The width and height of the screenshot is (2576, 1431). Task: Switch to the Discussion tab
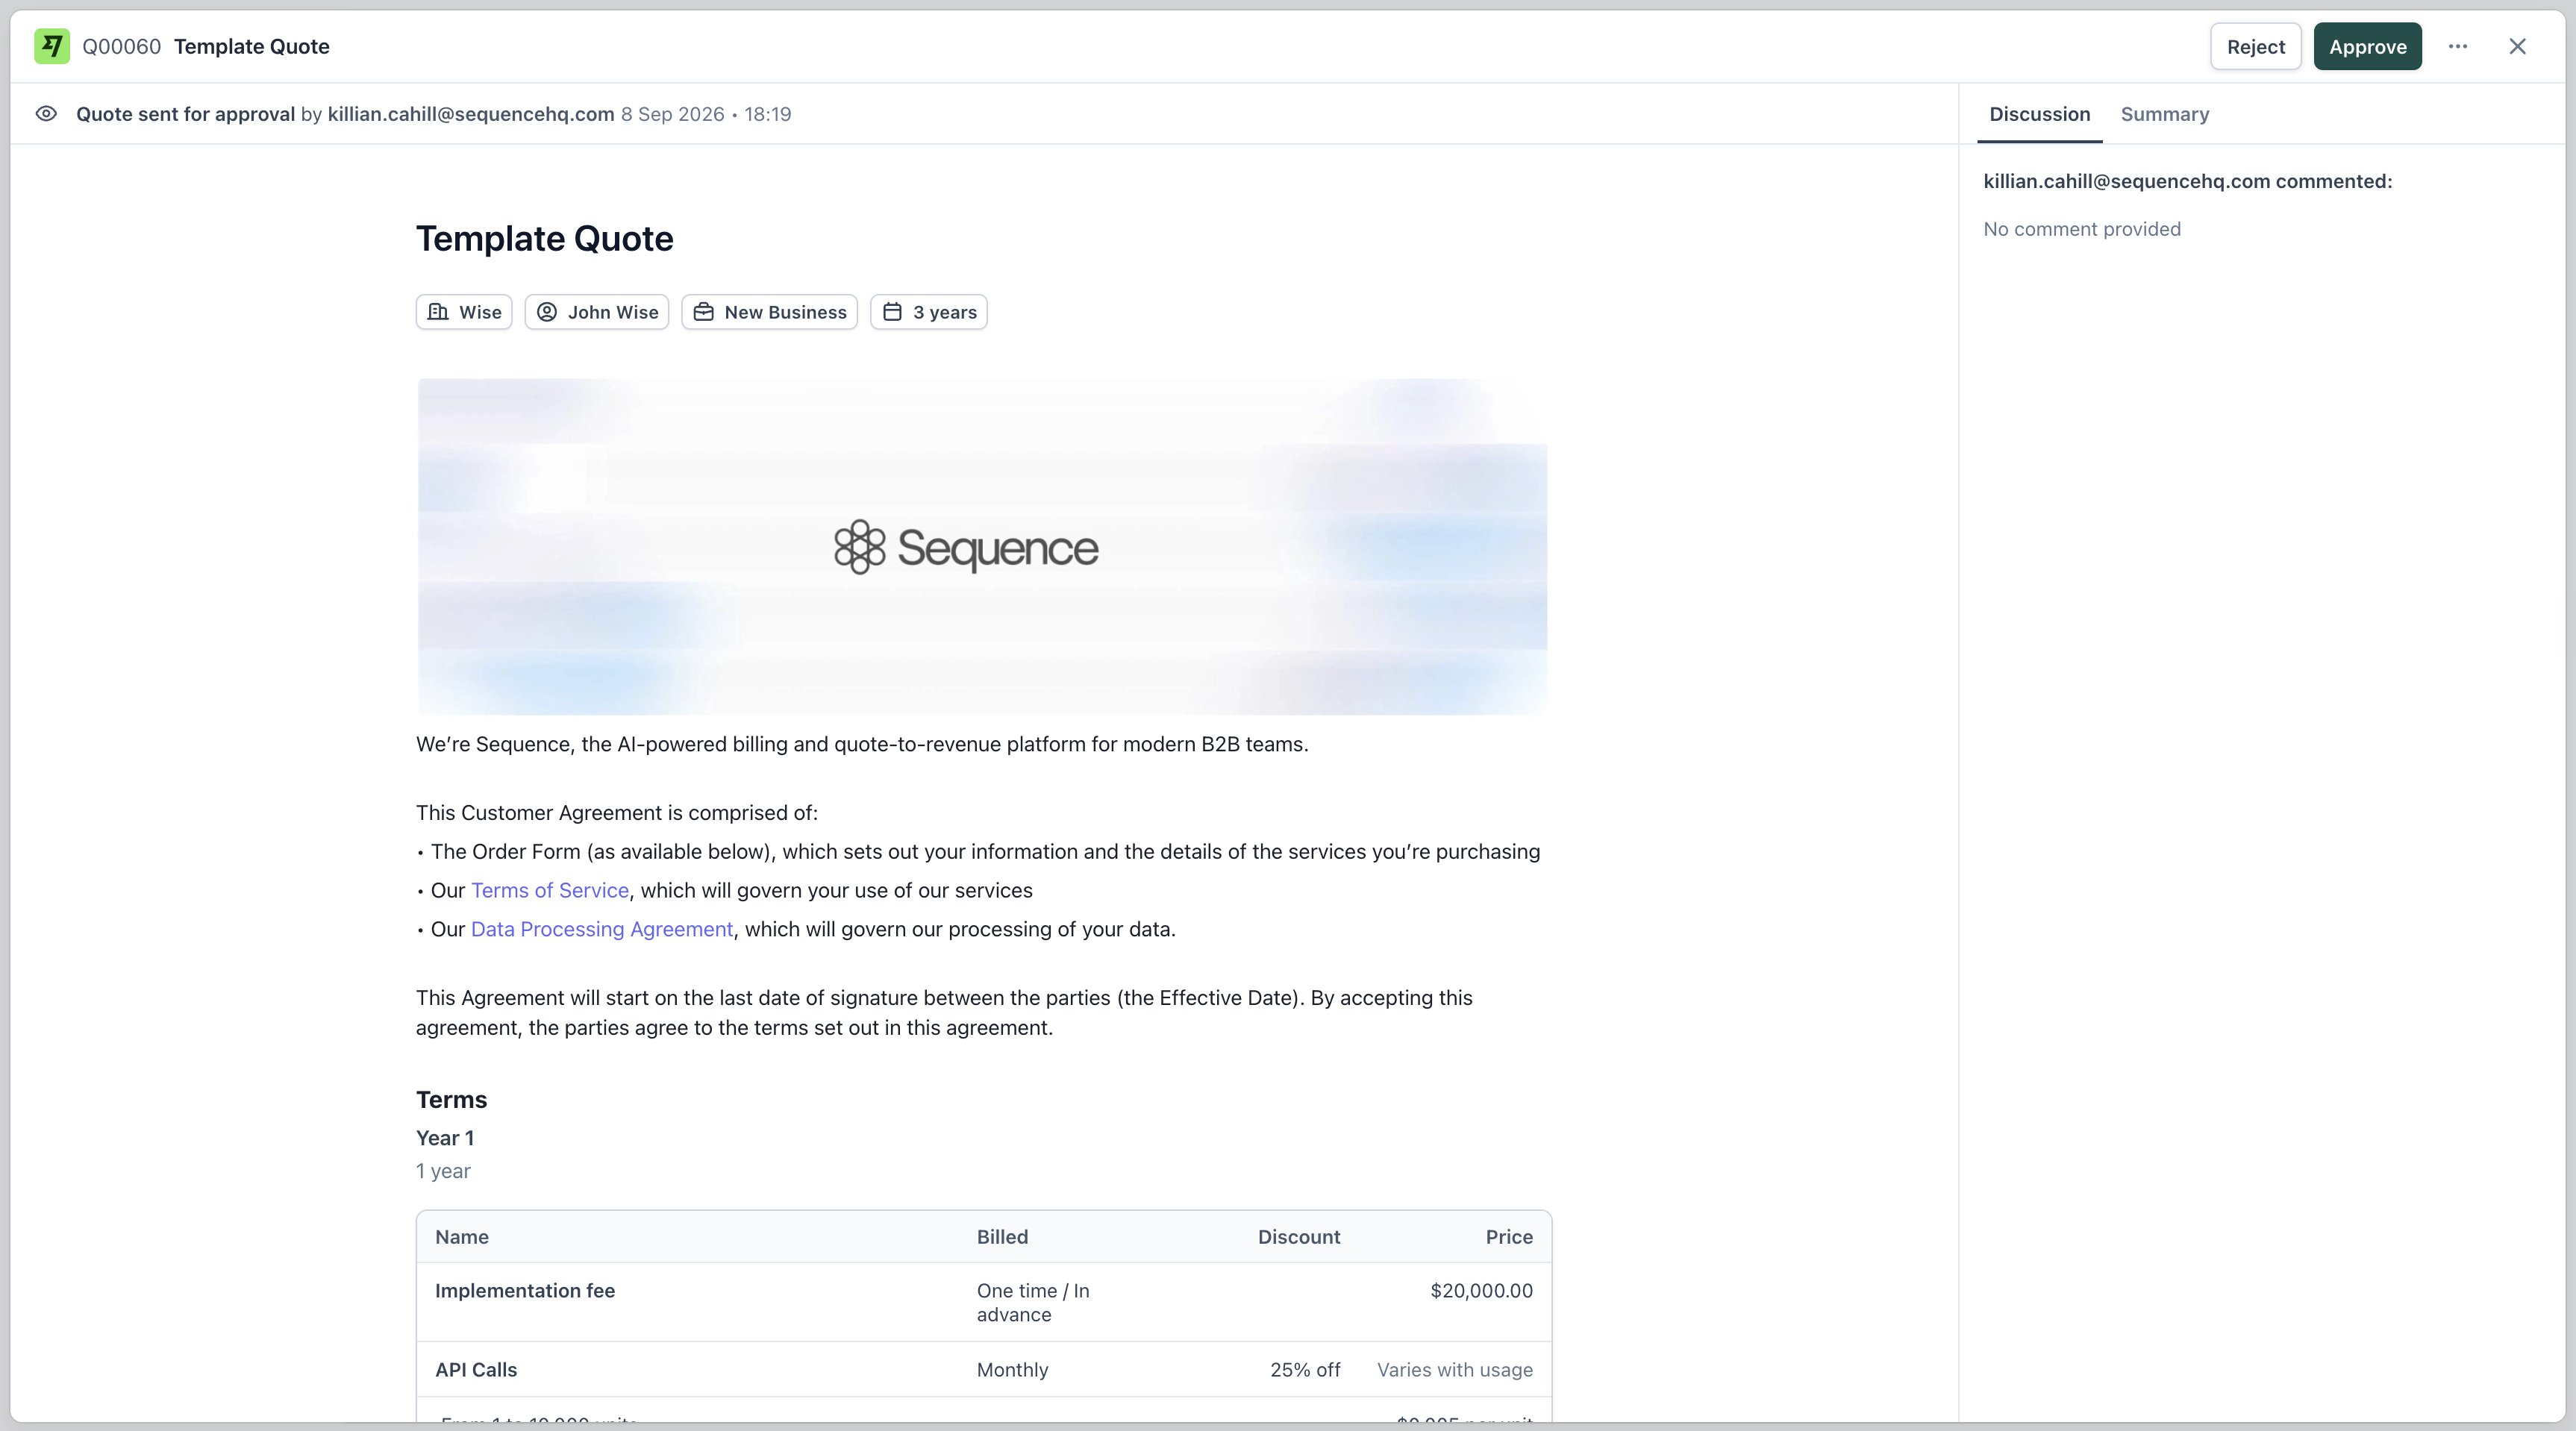(x=2040, y=114)
